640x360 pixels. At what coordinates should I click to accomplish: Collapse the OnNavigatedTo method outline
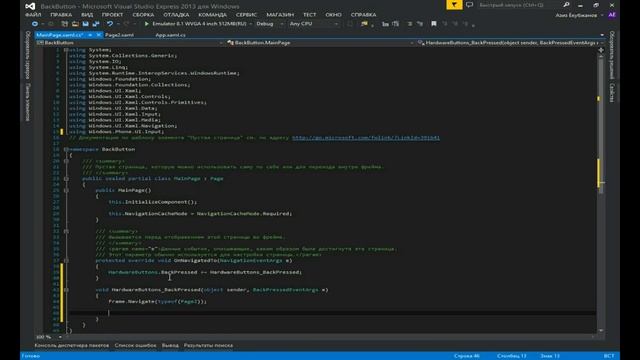click(66, 261)
